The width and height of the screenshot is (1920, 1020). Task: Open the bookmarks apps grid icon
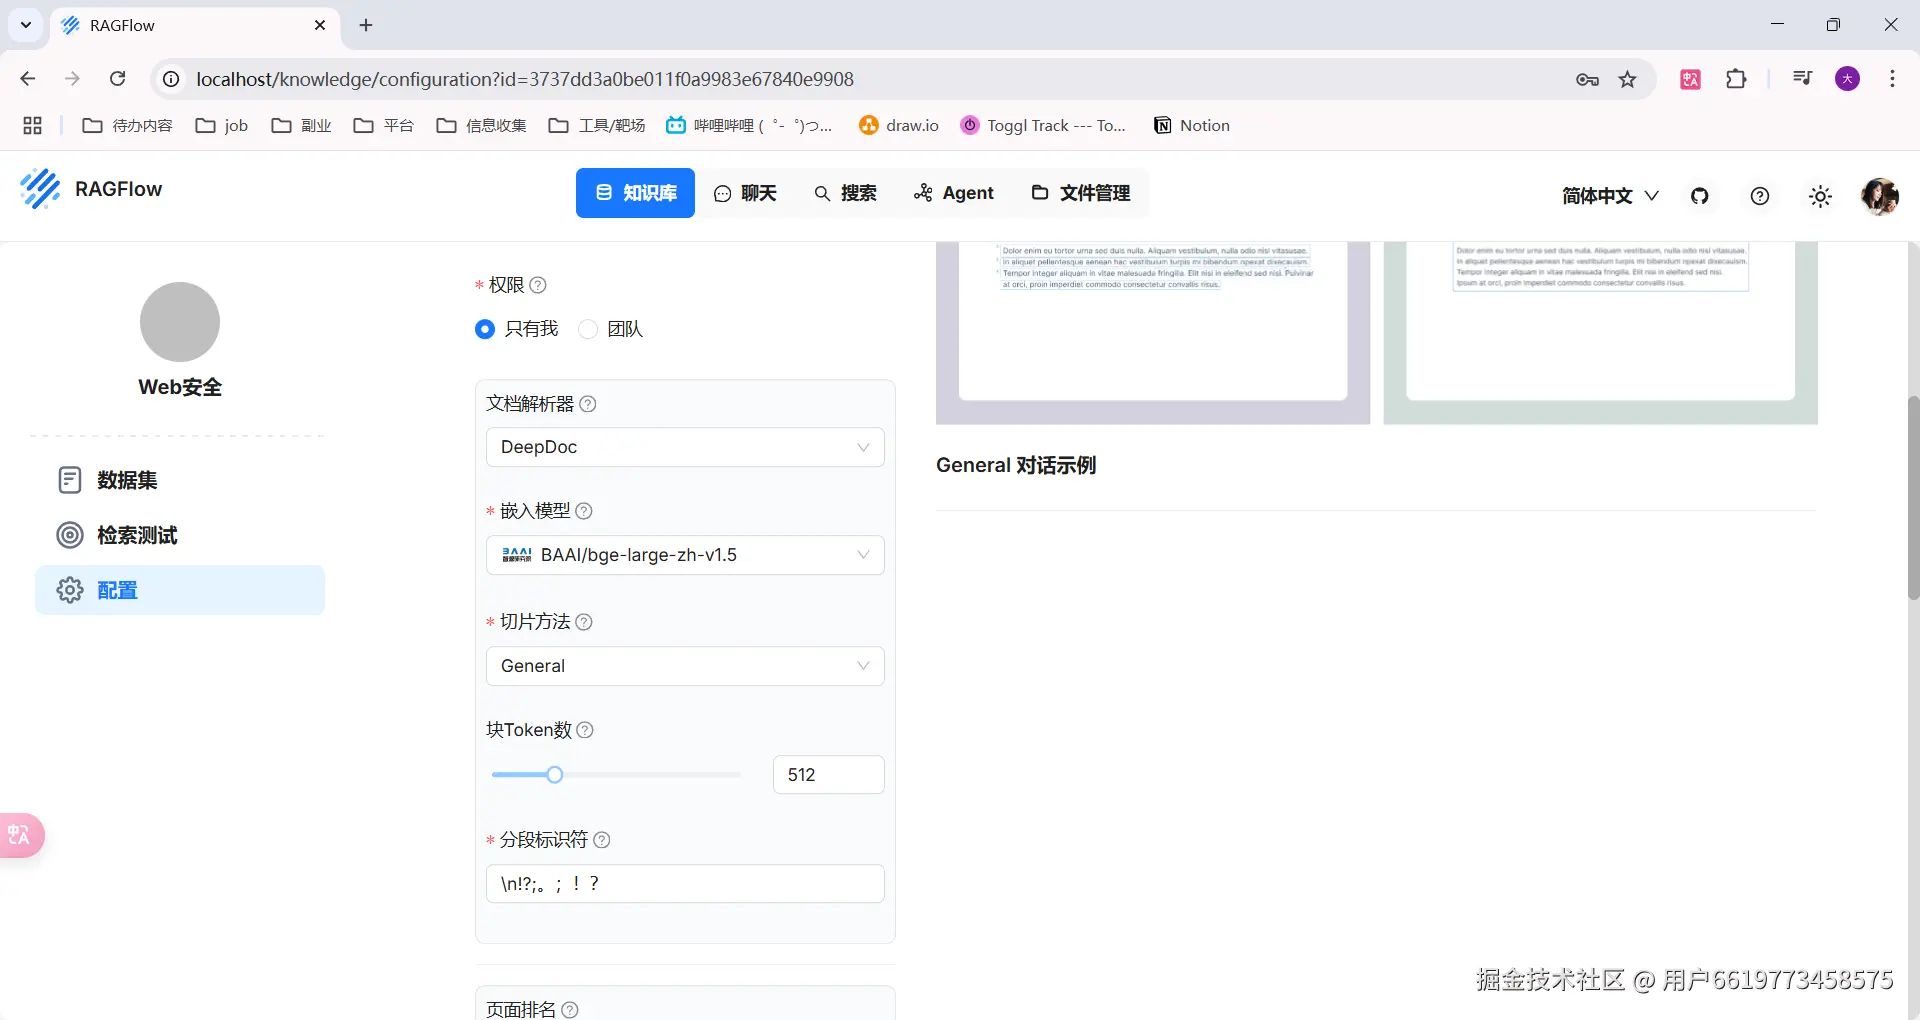pos(32,125)
